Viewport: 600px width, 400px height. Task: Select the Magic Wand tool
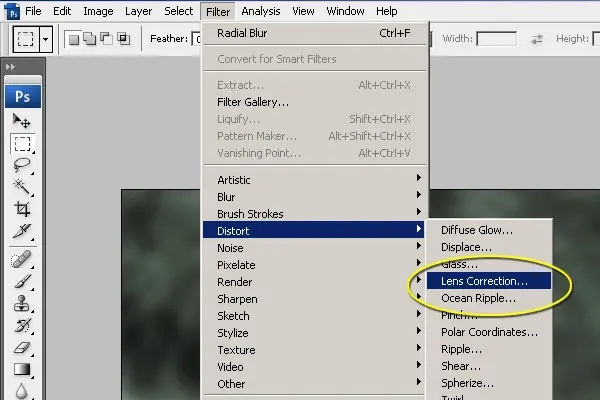click(x=22, y=187)
